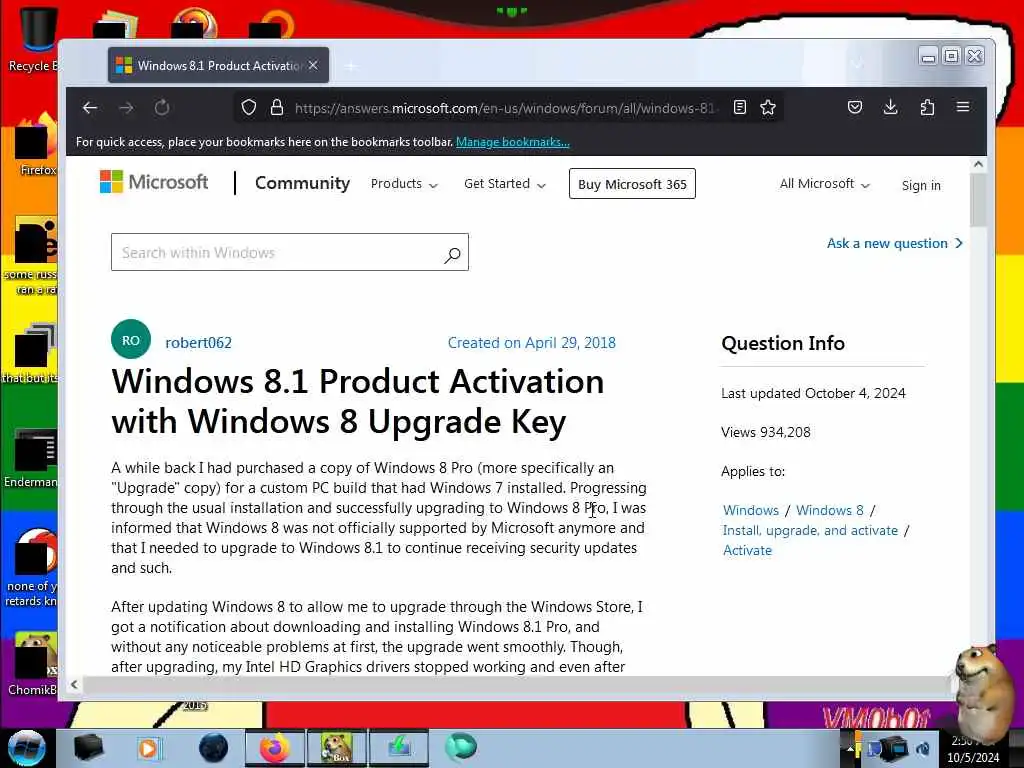Viewport: 1024px width, 768px height.
Task: Open the ChomikBox desktop icon
Action: [33, 663]
